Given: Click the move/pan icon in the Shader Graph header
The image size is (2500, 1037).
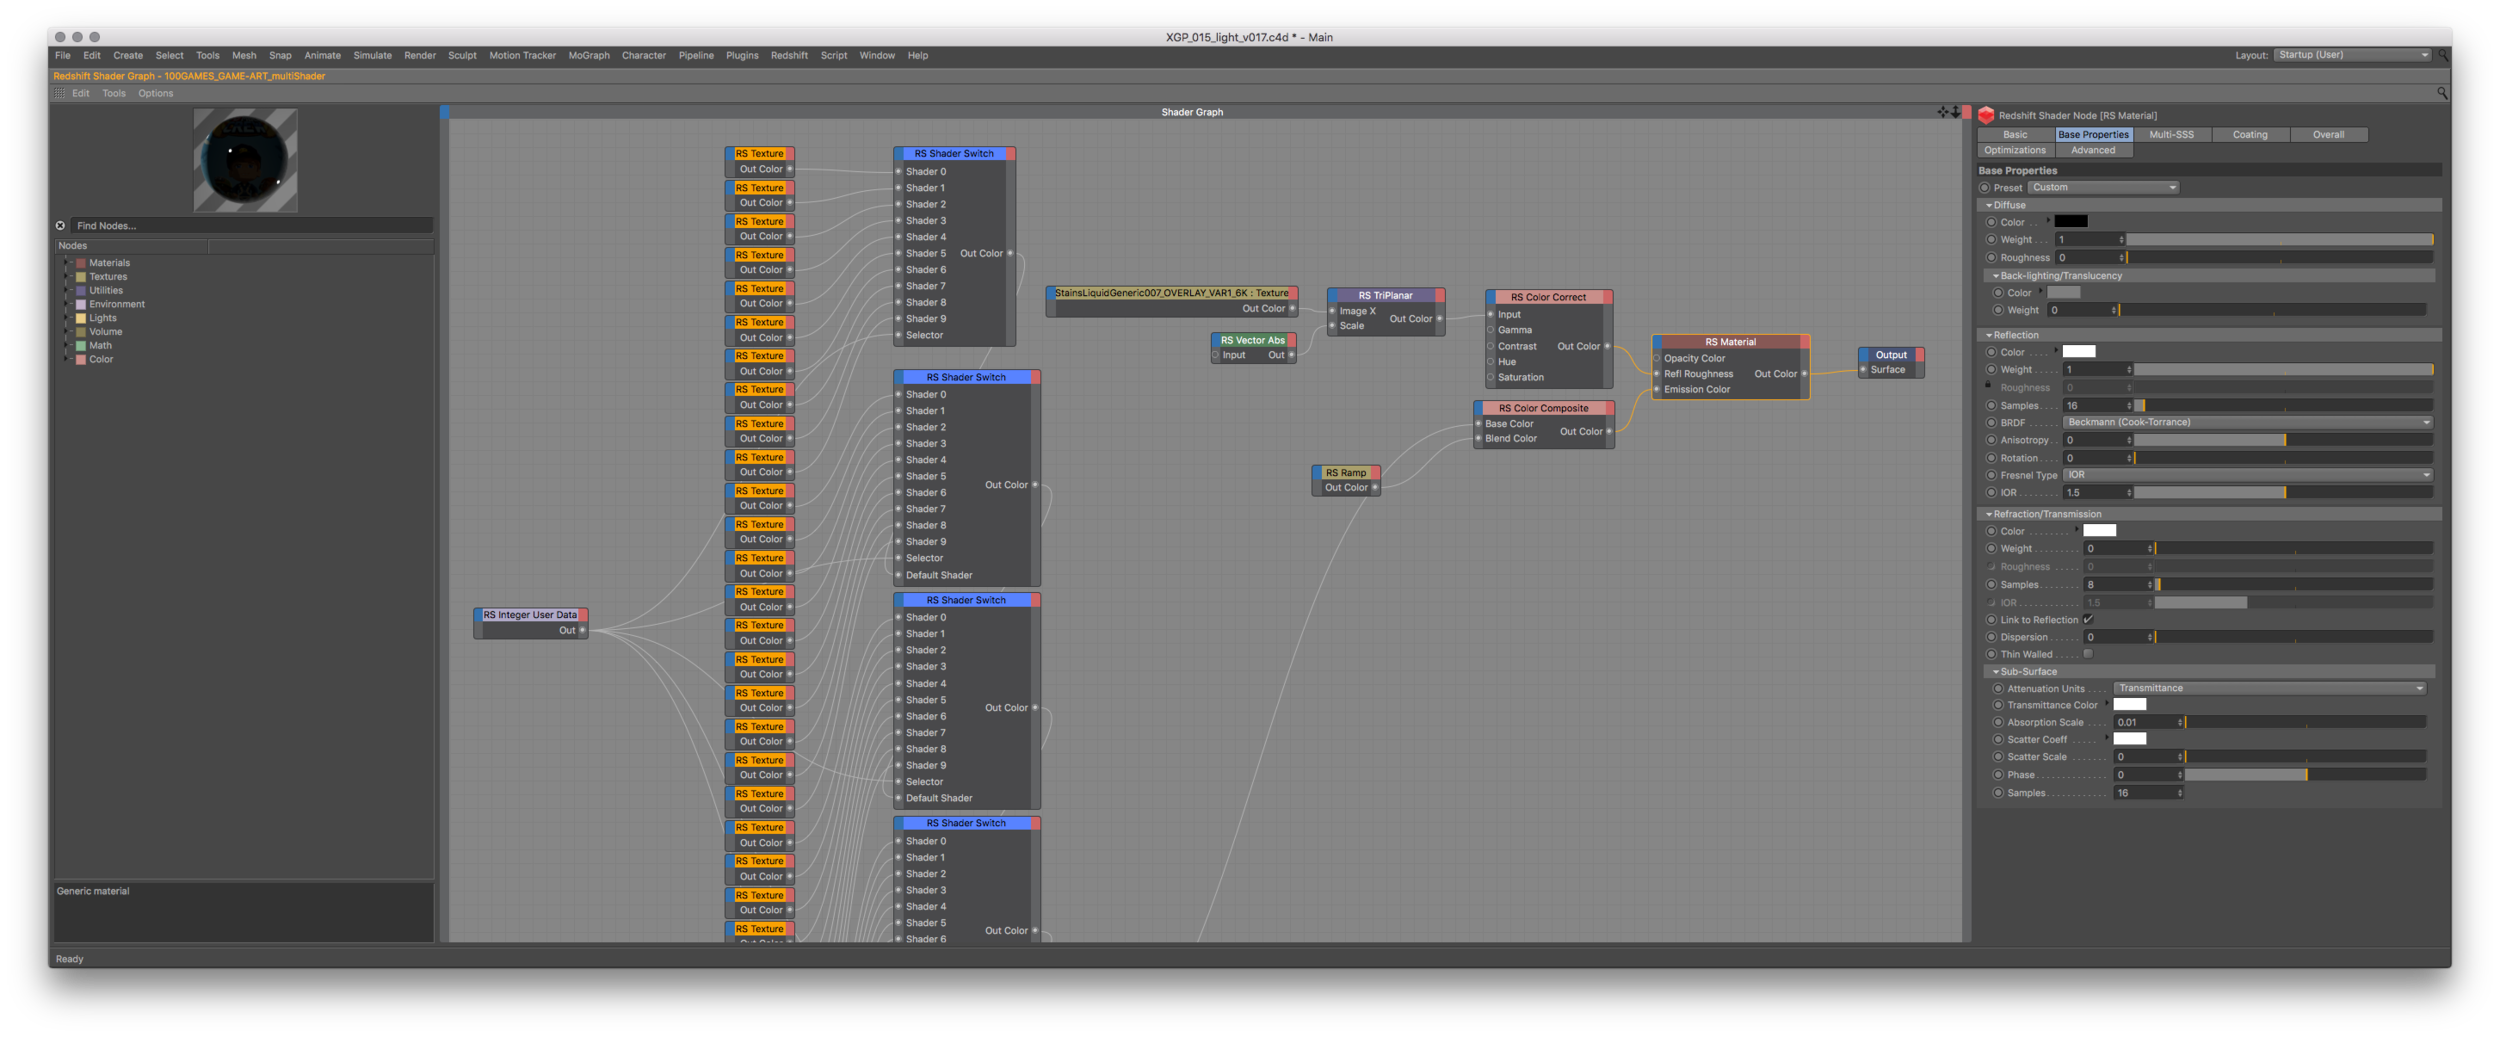Looking at the screenshot, I should click(1942, 112).
